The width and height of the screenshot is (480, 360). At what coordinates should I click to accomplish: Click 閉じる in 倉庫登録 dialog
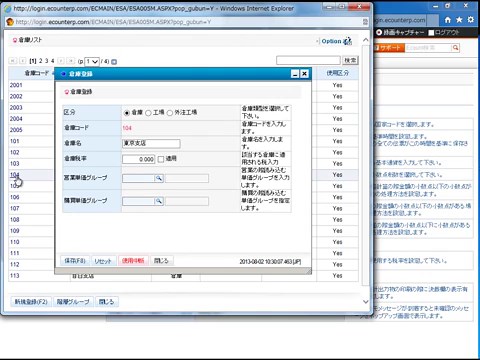[x=161, y=261]
